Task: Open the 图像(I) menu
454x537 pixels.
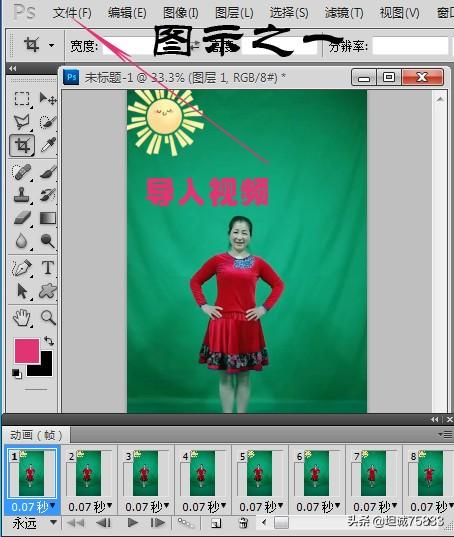Action: 181,13
